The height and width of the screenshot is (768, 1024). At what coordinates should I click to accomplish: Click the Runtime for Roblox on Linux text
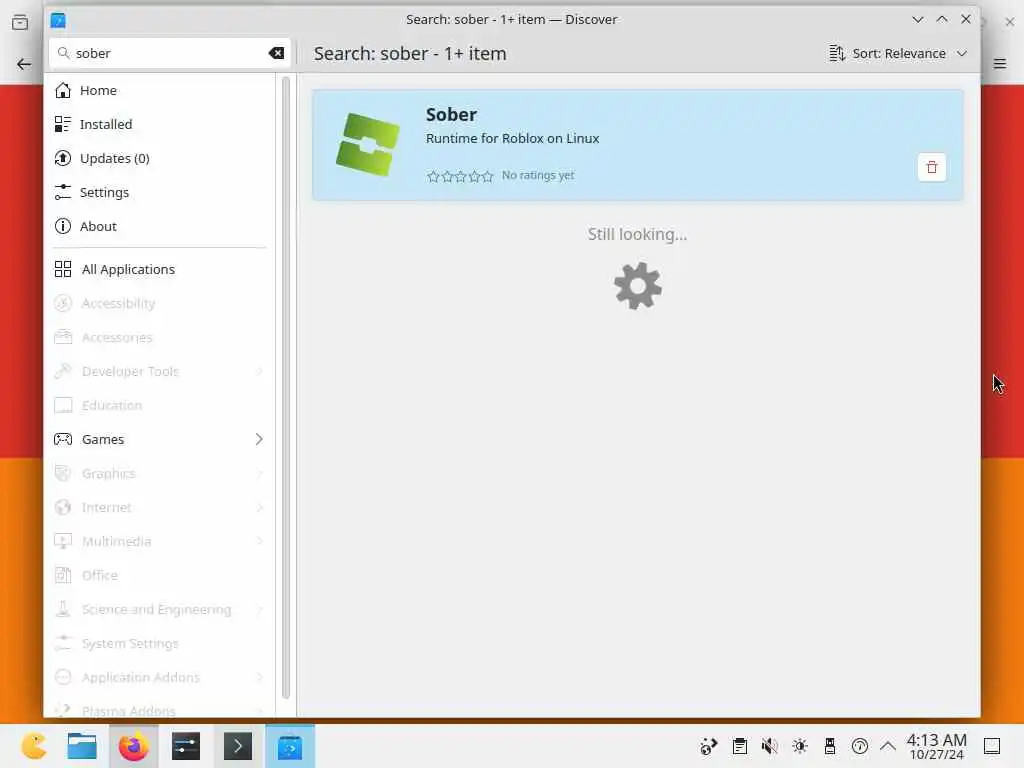tap(512, 138)
